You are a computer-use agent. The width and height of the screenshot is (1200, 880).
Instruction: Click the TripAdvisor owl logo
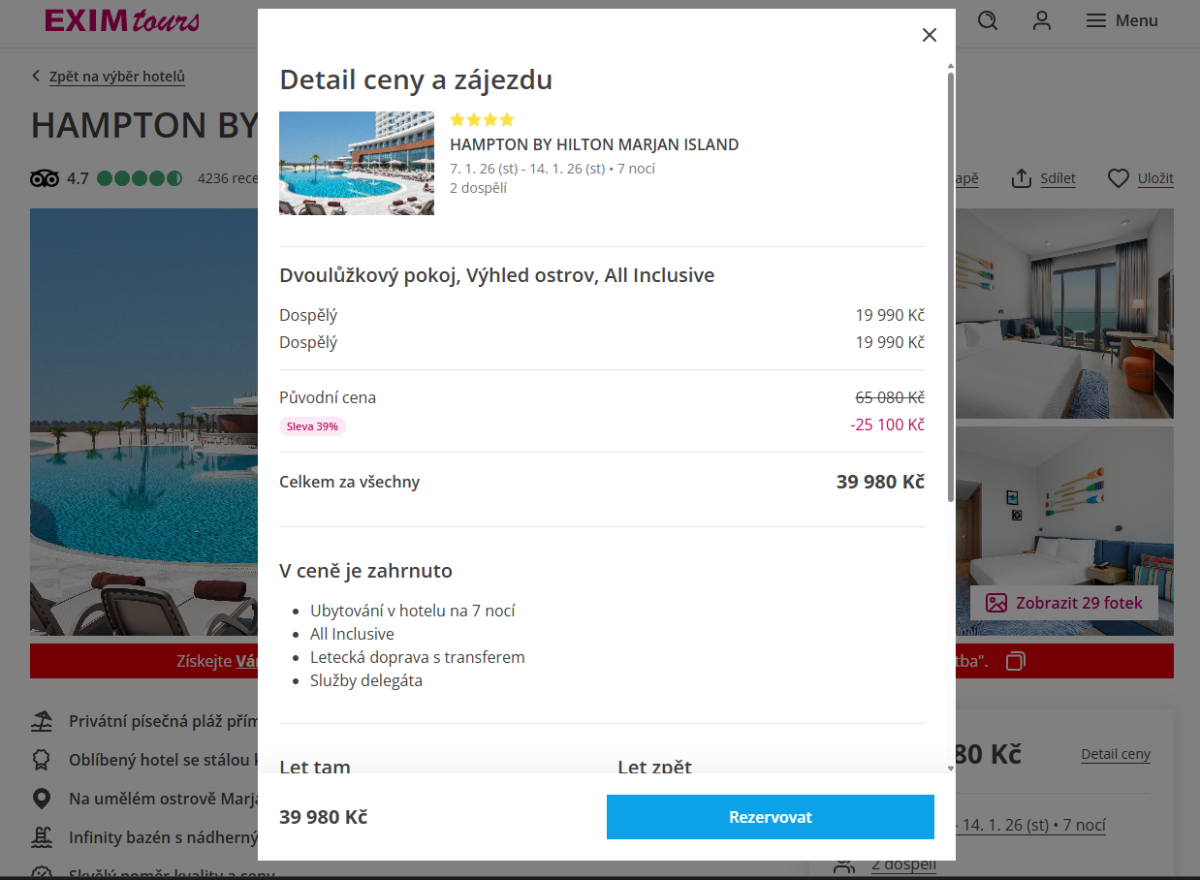pos(44,179)
